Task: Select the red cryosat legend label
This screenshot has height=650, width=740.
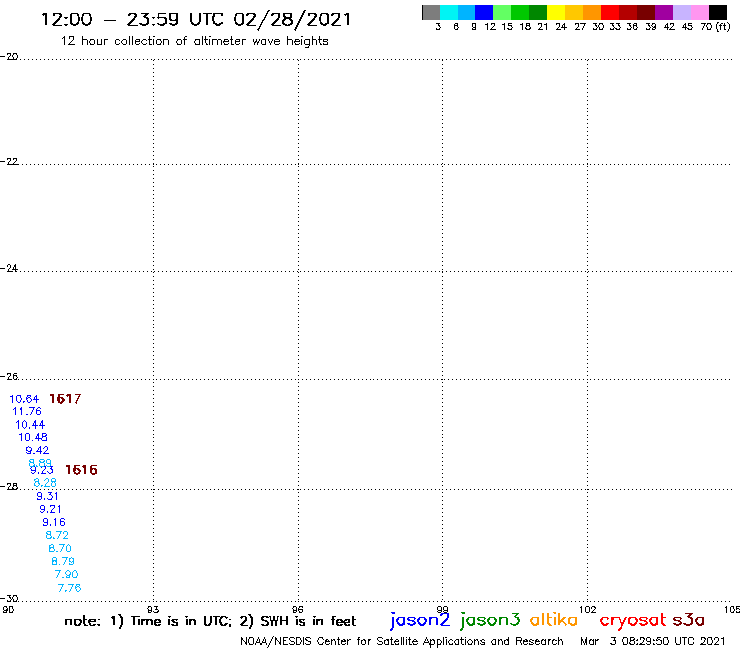Action: coord(633,620)
